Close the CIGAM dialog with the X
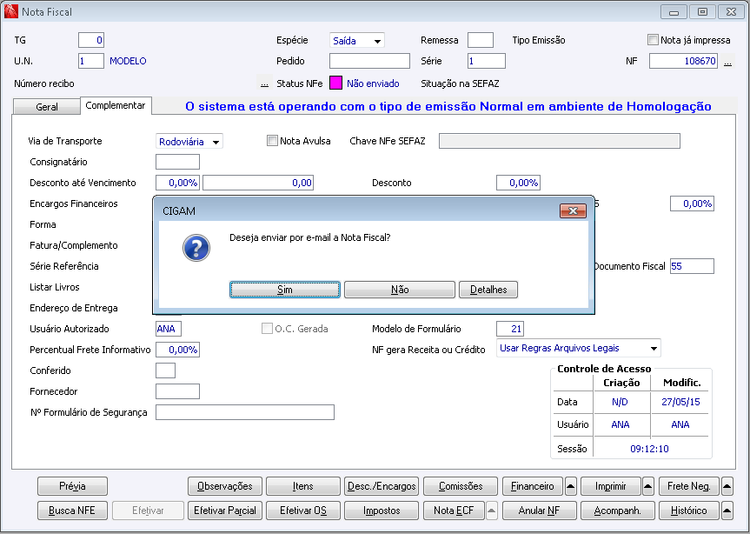Image resolution: width=750 pixels, height=534 pixels. pos(573,211)
